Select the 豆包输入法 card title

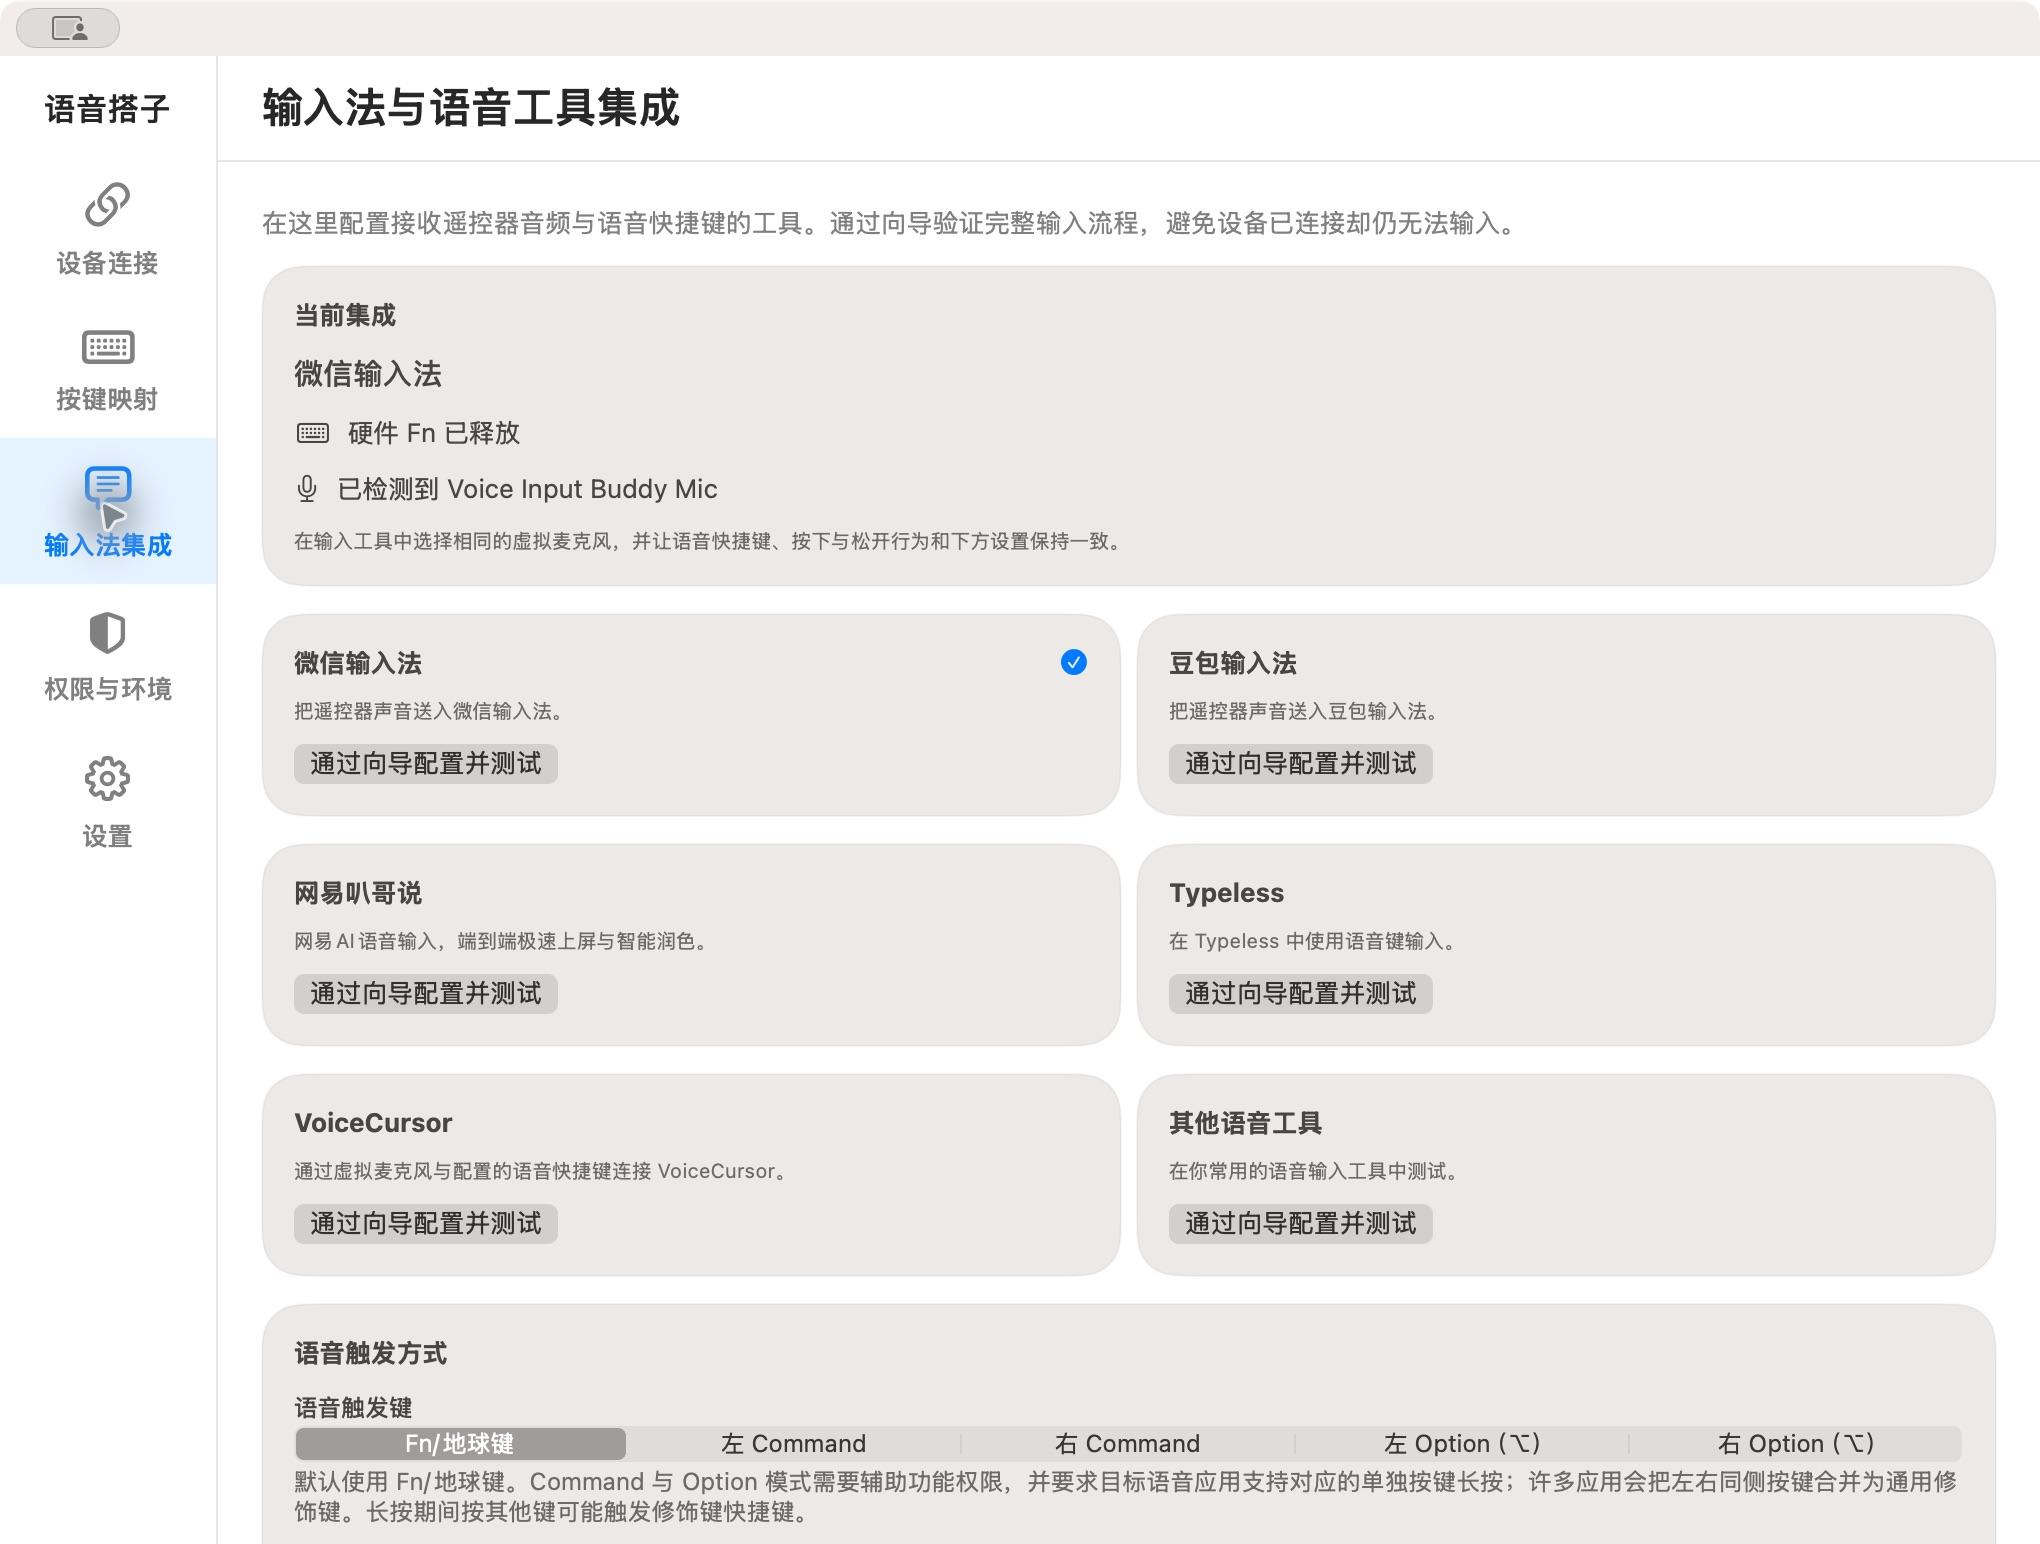point(1233,663)
